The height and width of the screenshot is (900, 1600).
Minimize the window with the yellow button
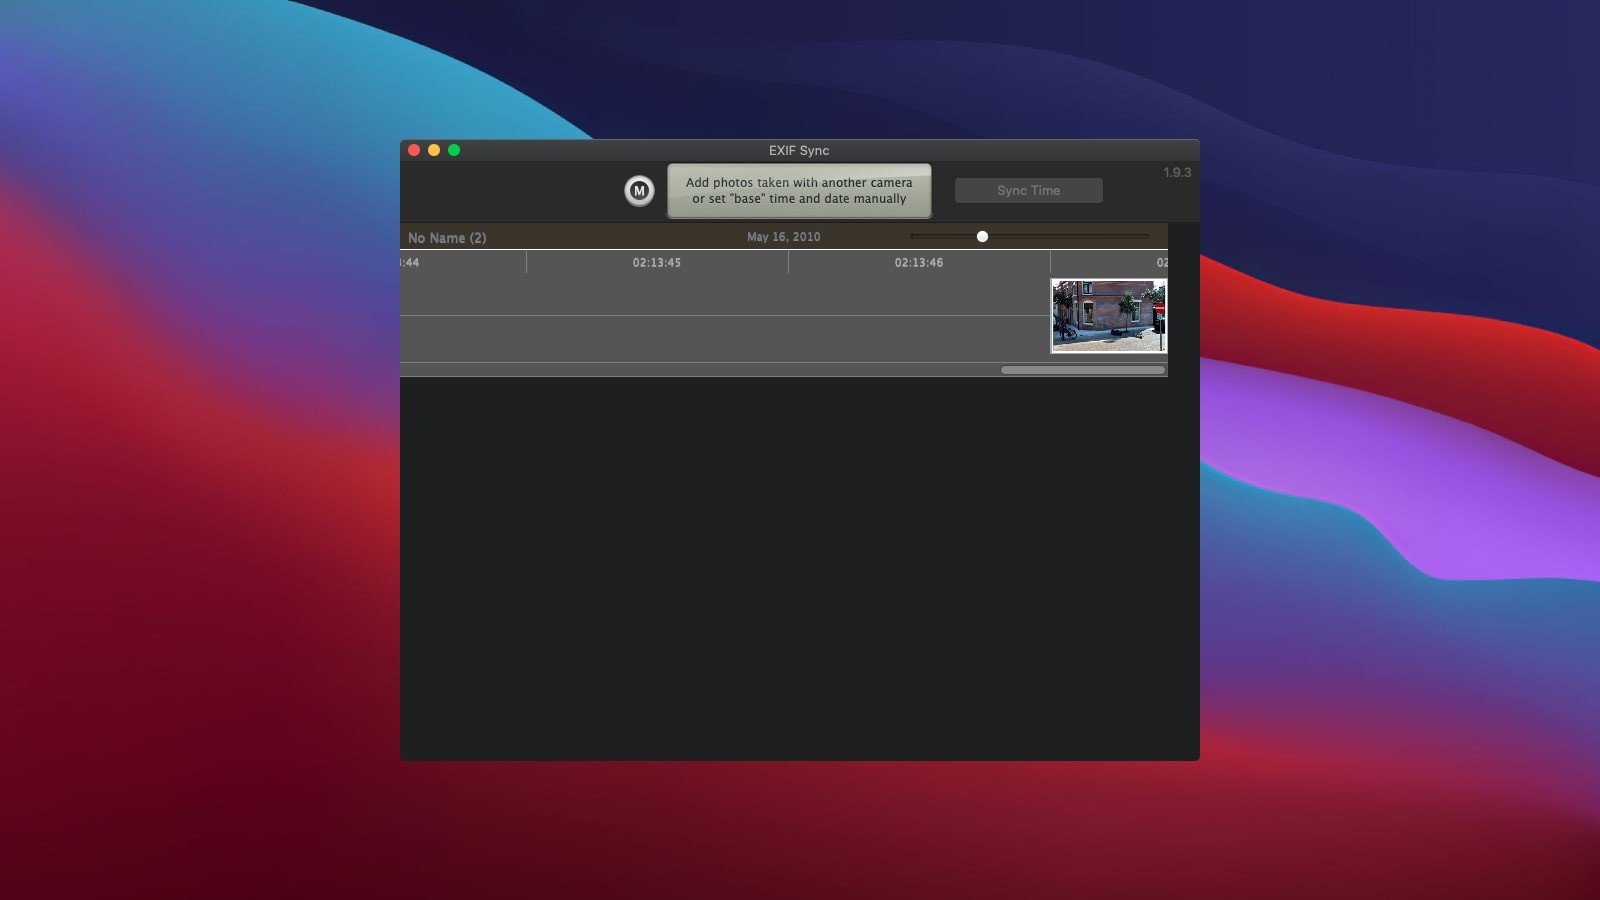pos(434,150)
